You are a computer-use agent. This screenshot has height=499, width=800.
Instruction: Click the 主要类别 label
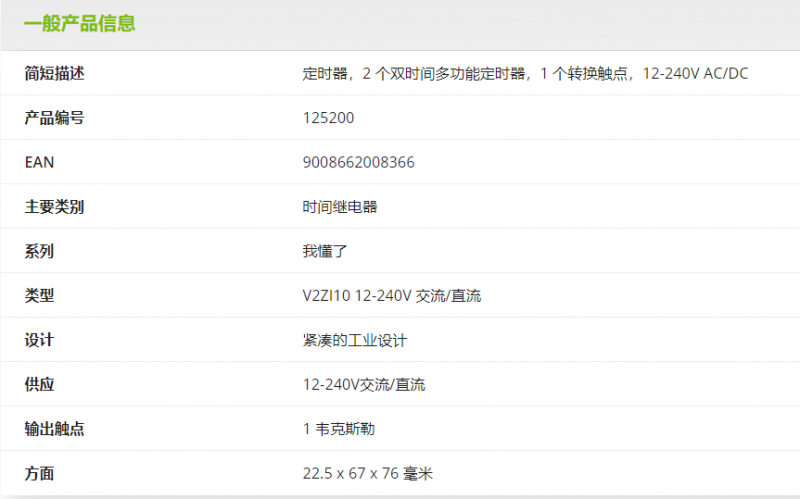pyautogui.click(x=54, y=207)
